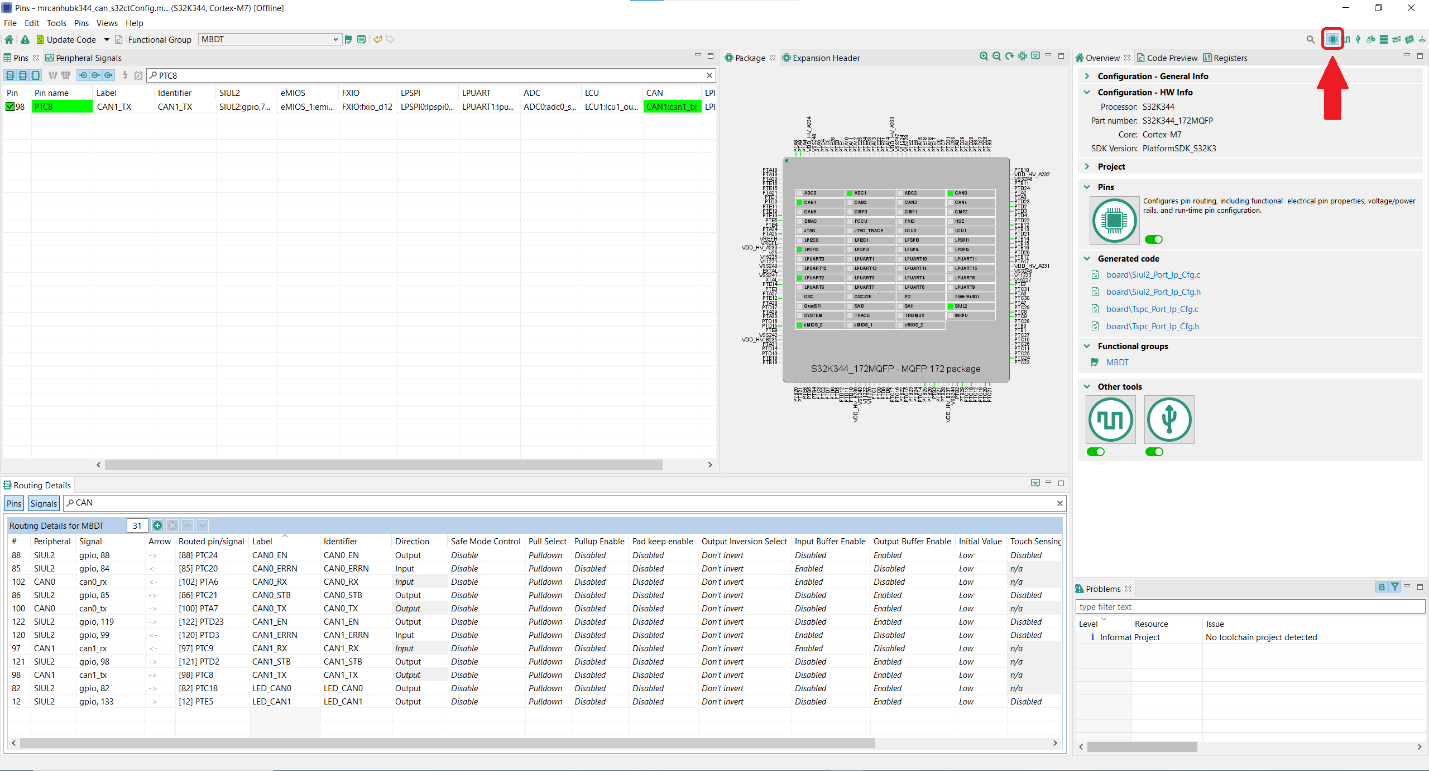Open the Pins tool in top-right toolbar

1332,39
